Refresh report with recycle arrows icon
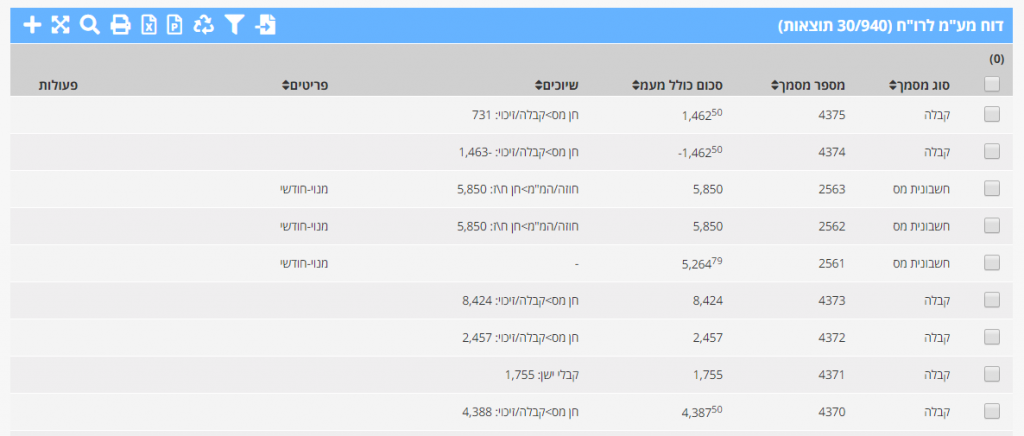 [204, 25]
